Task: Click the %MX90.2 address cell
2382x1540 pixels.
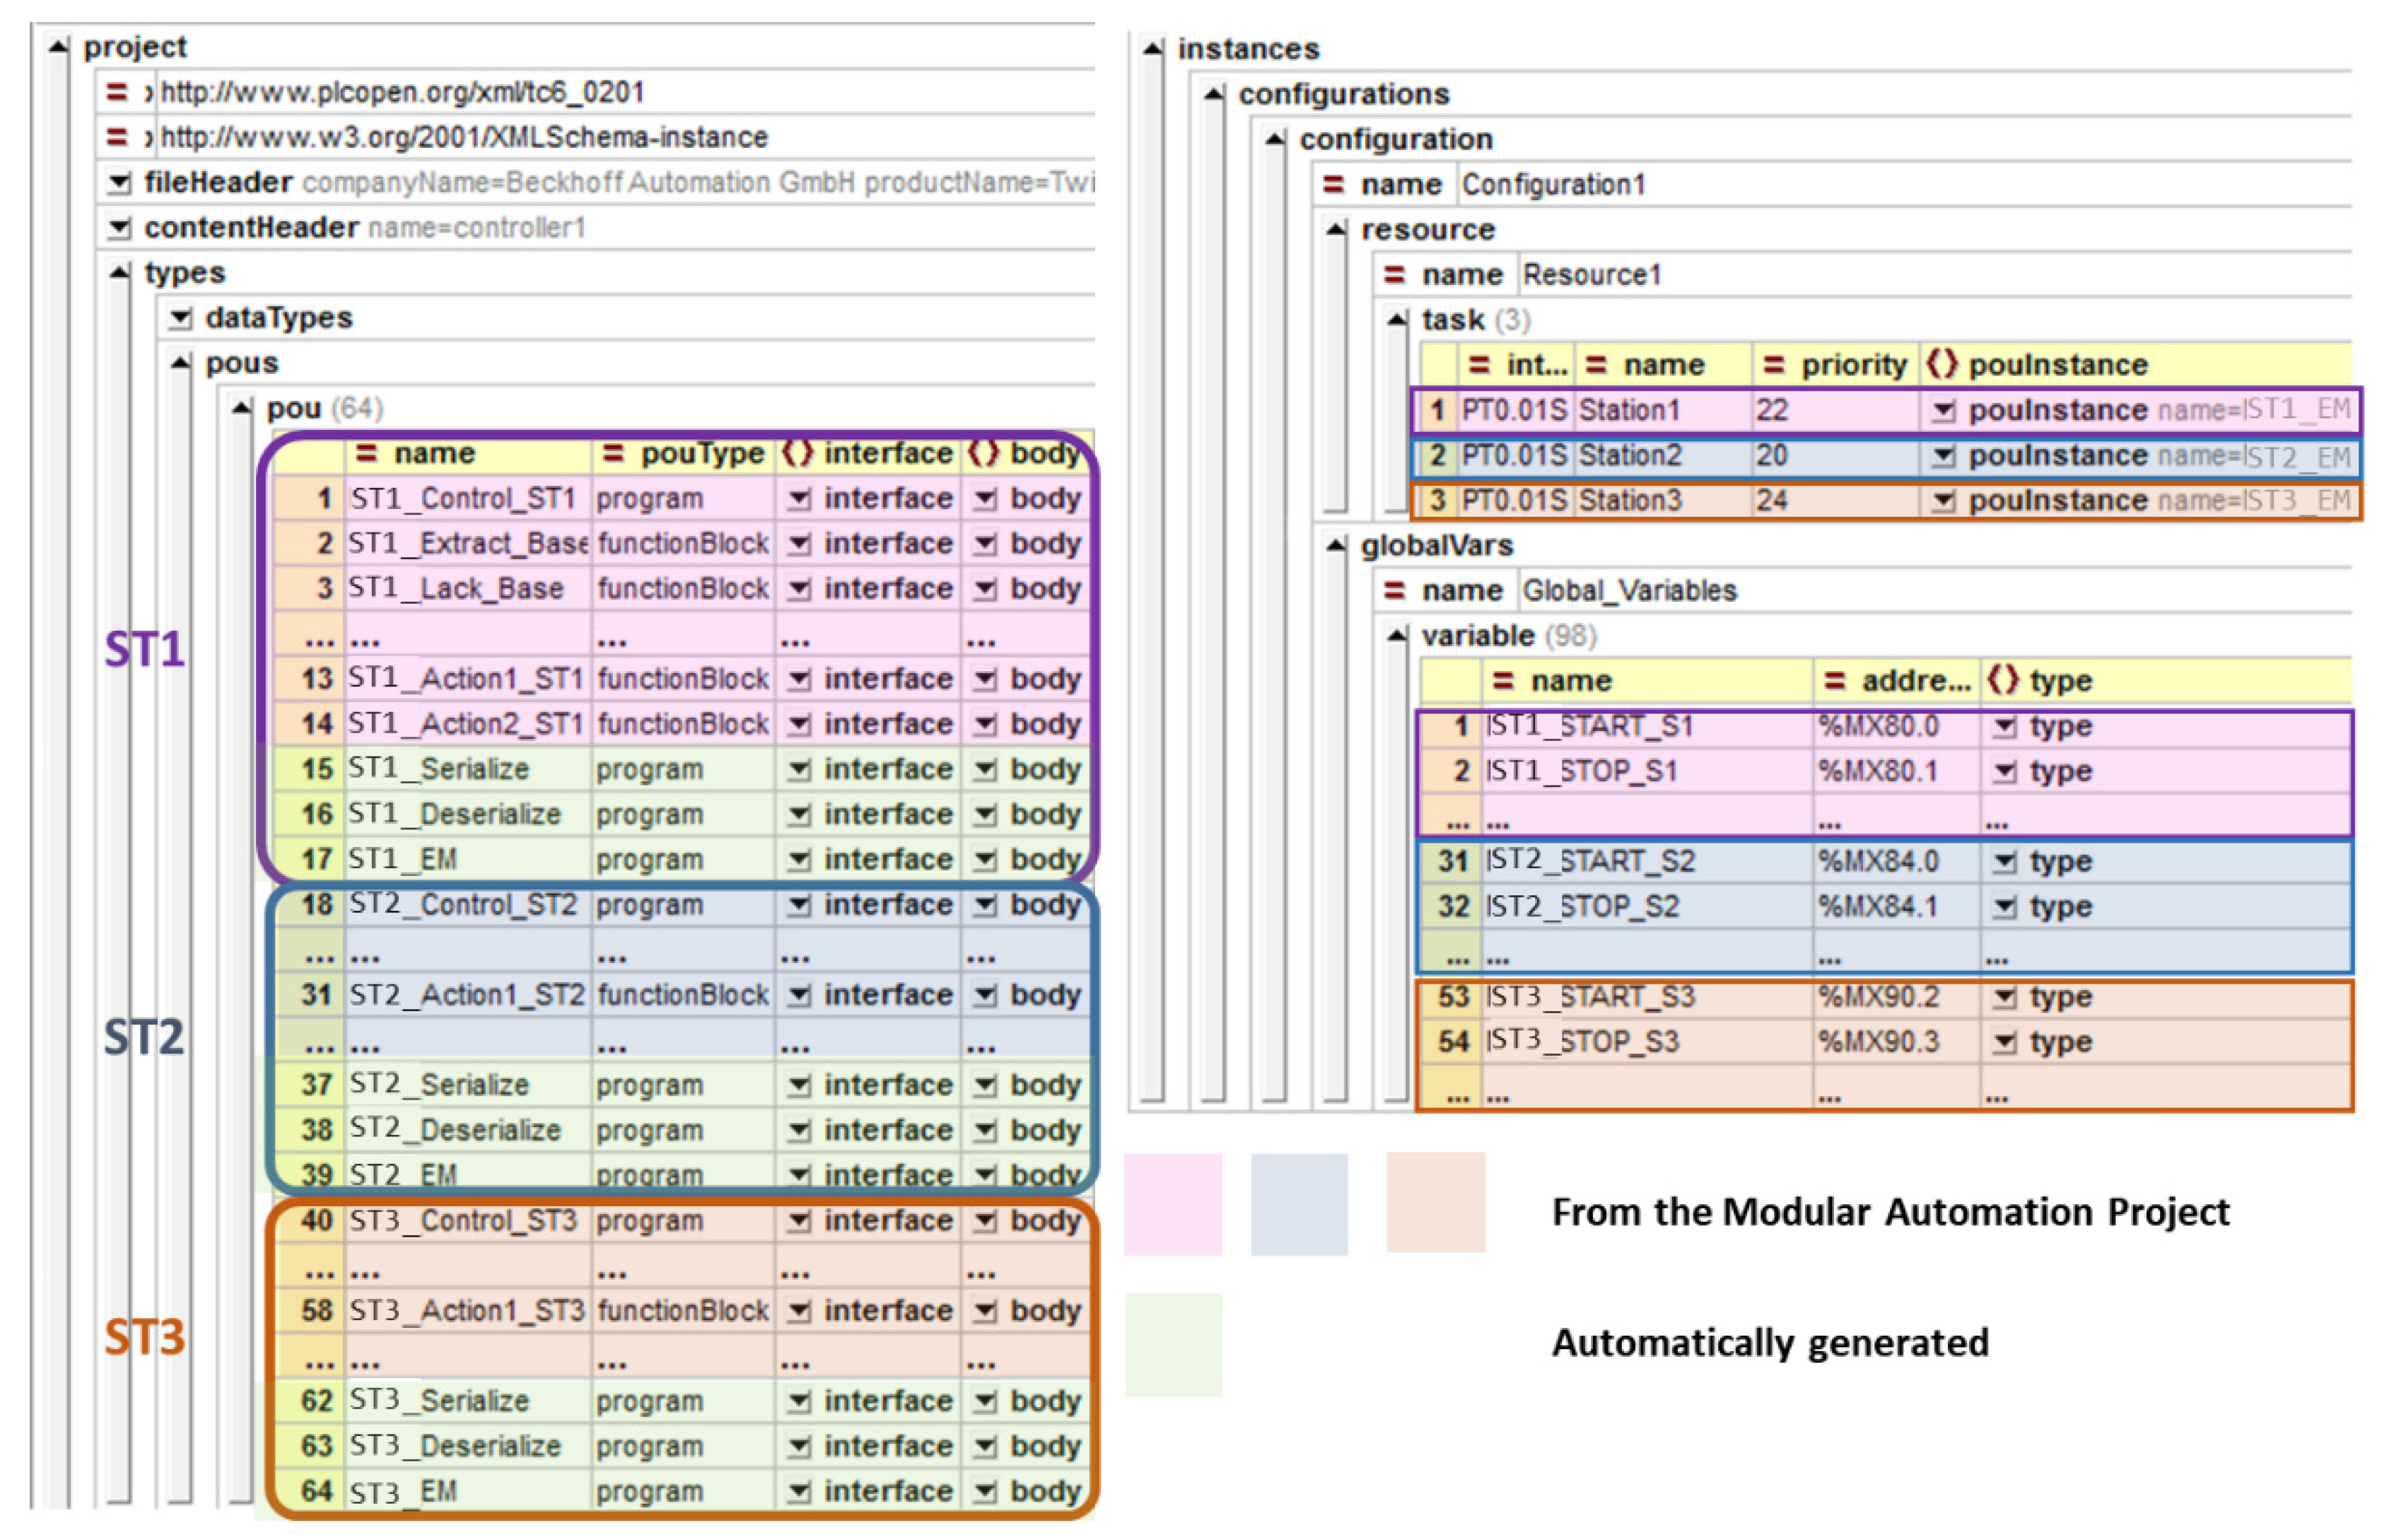Action: tap(1879, 997)
